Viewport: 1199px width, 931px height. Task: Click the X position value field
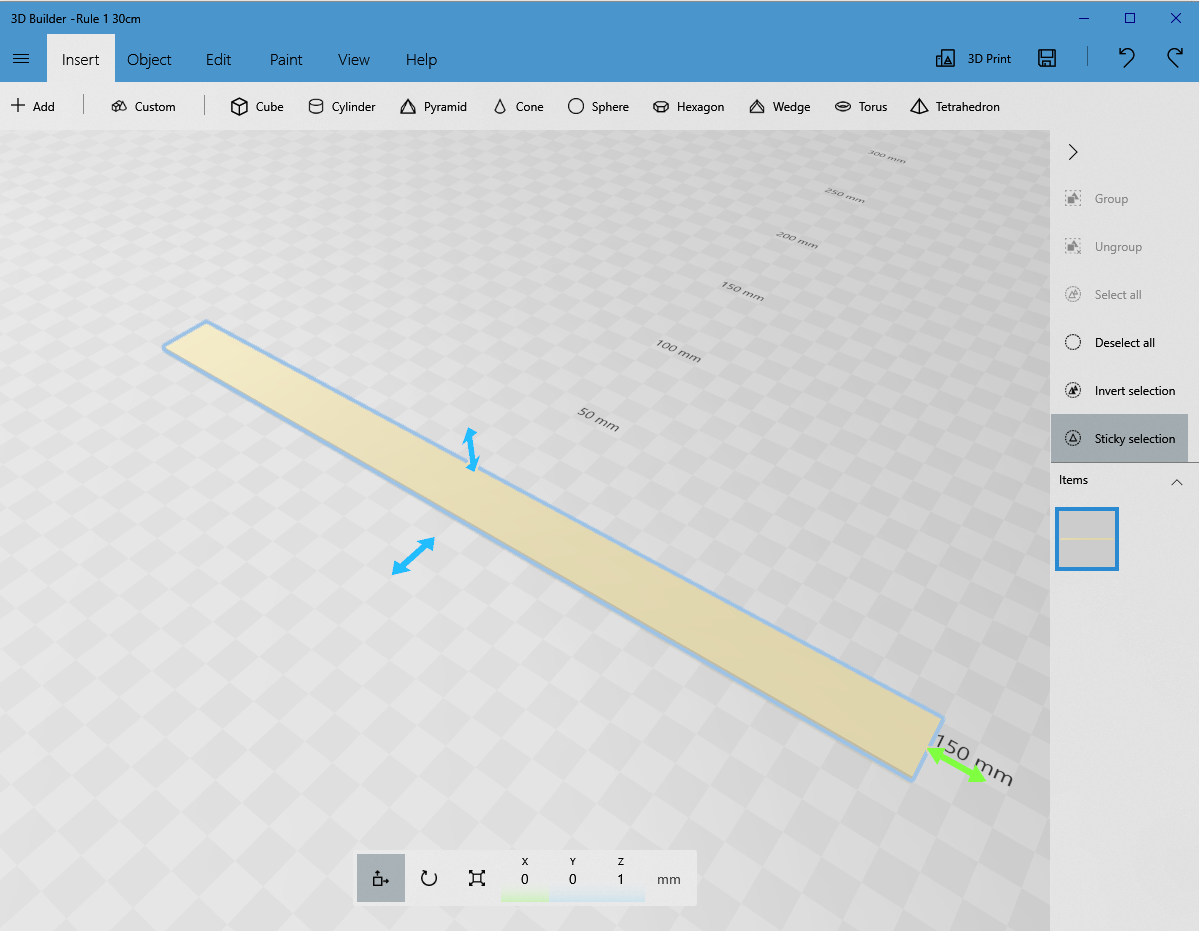coord(525,880)
